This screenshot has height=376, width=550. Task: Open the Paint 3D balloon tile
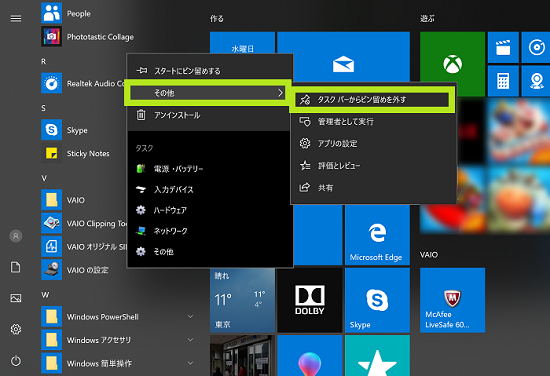[310, 356]
